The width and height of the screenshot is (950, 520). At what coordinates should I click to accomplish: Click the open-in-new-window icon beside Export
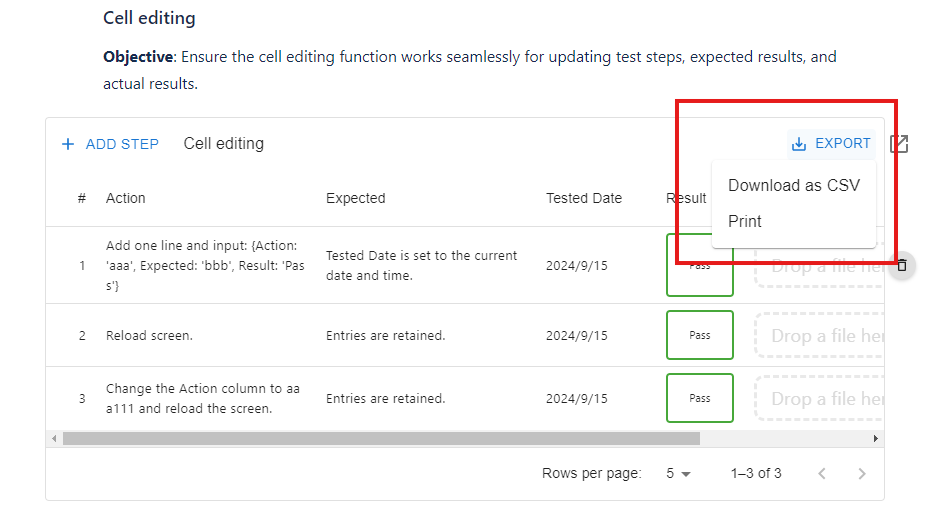pyautogui.click(x=899, y=144)
